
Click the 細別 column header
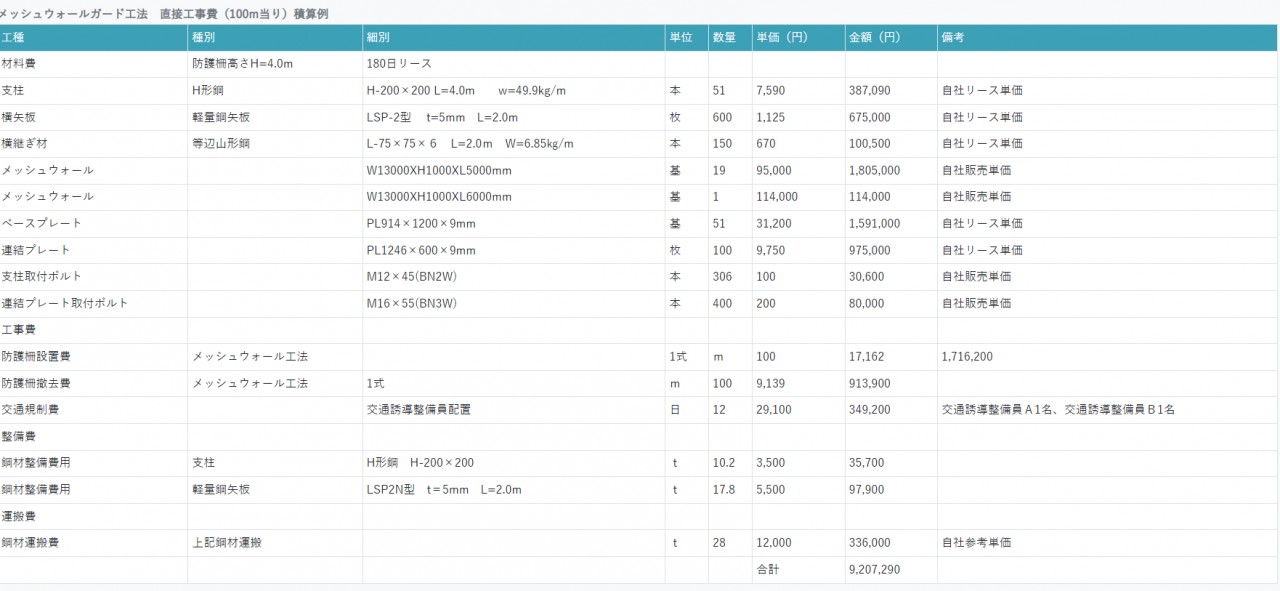(514, 38)
